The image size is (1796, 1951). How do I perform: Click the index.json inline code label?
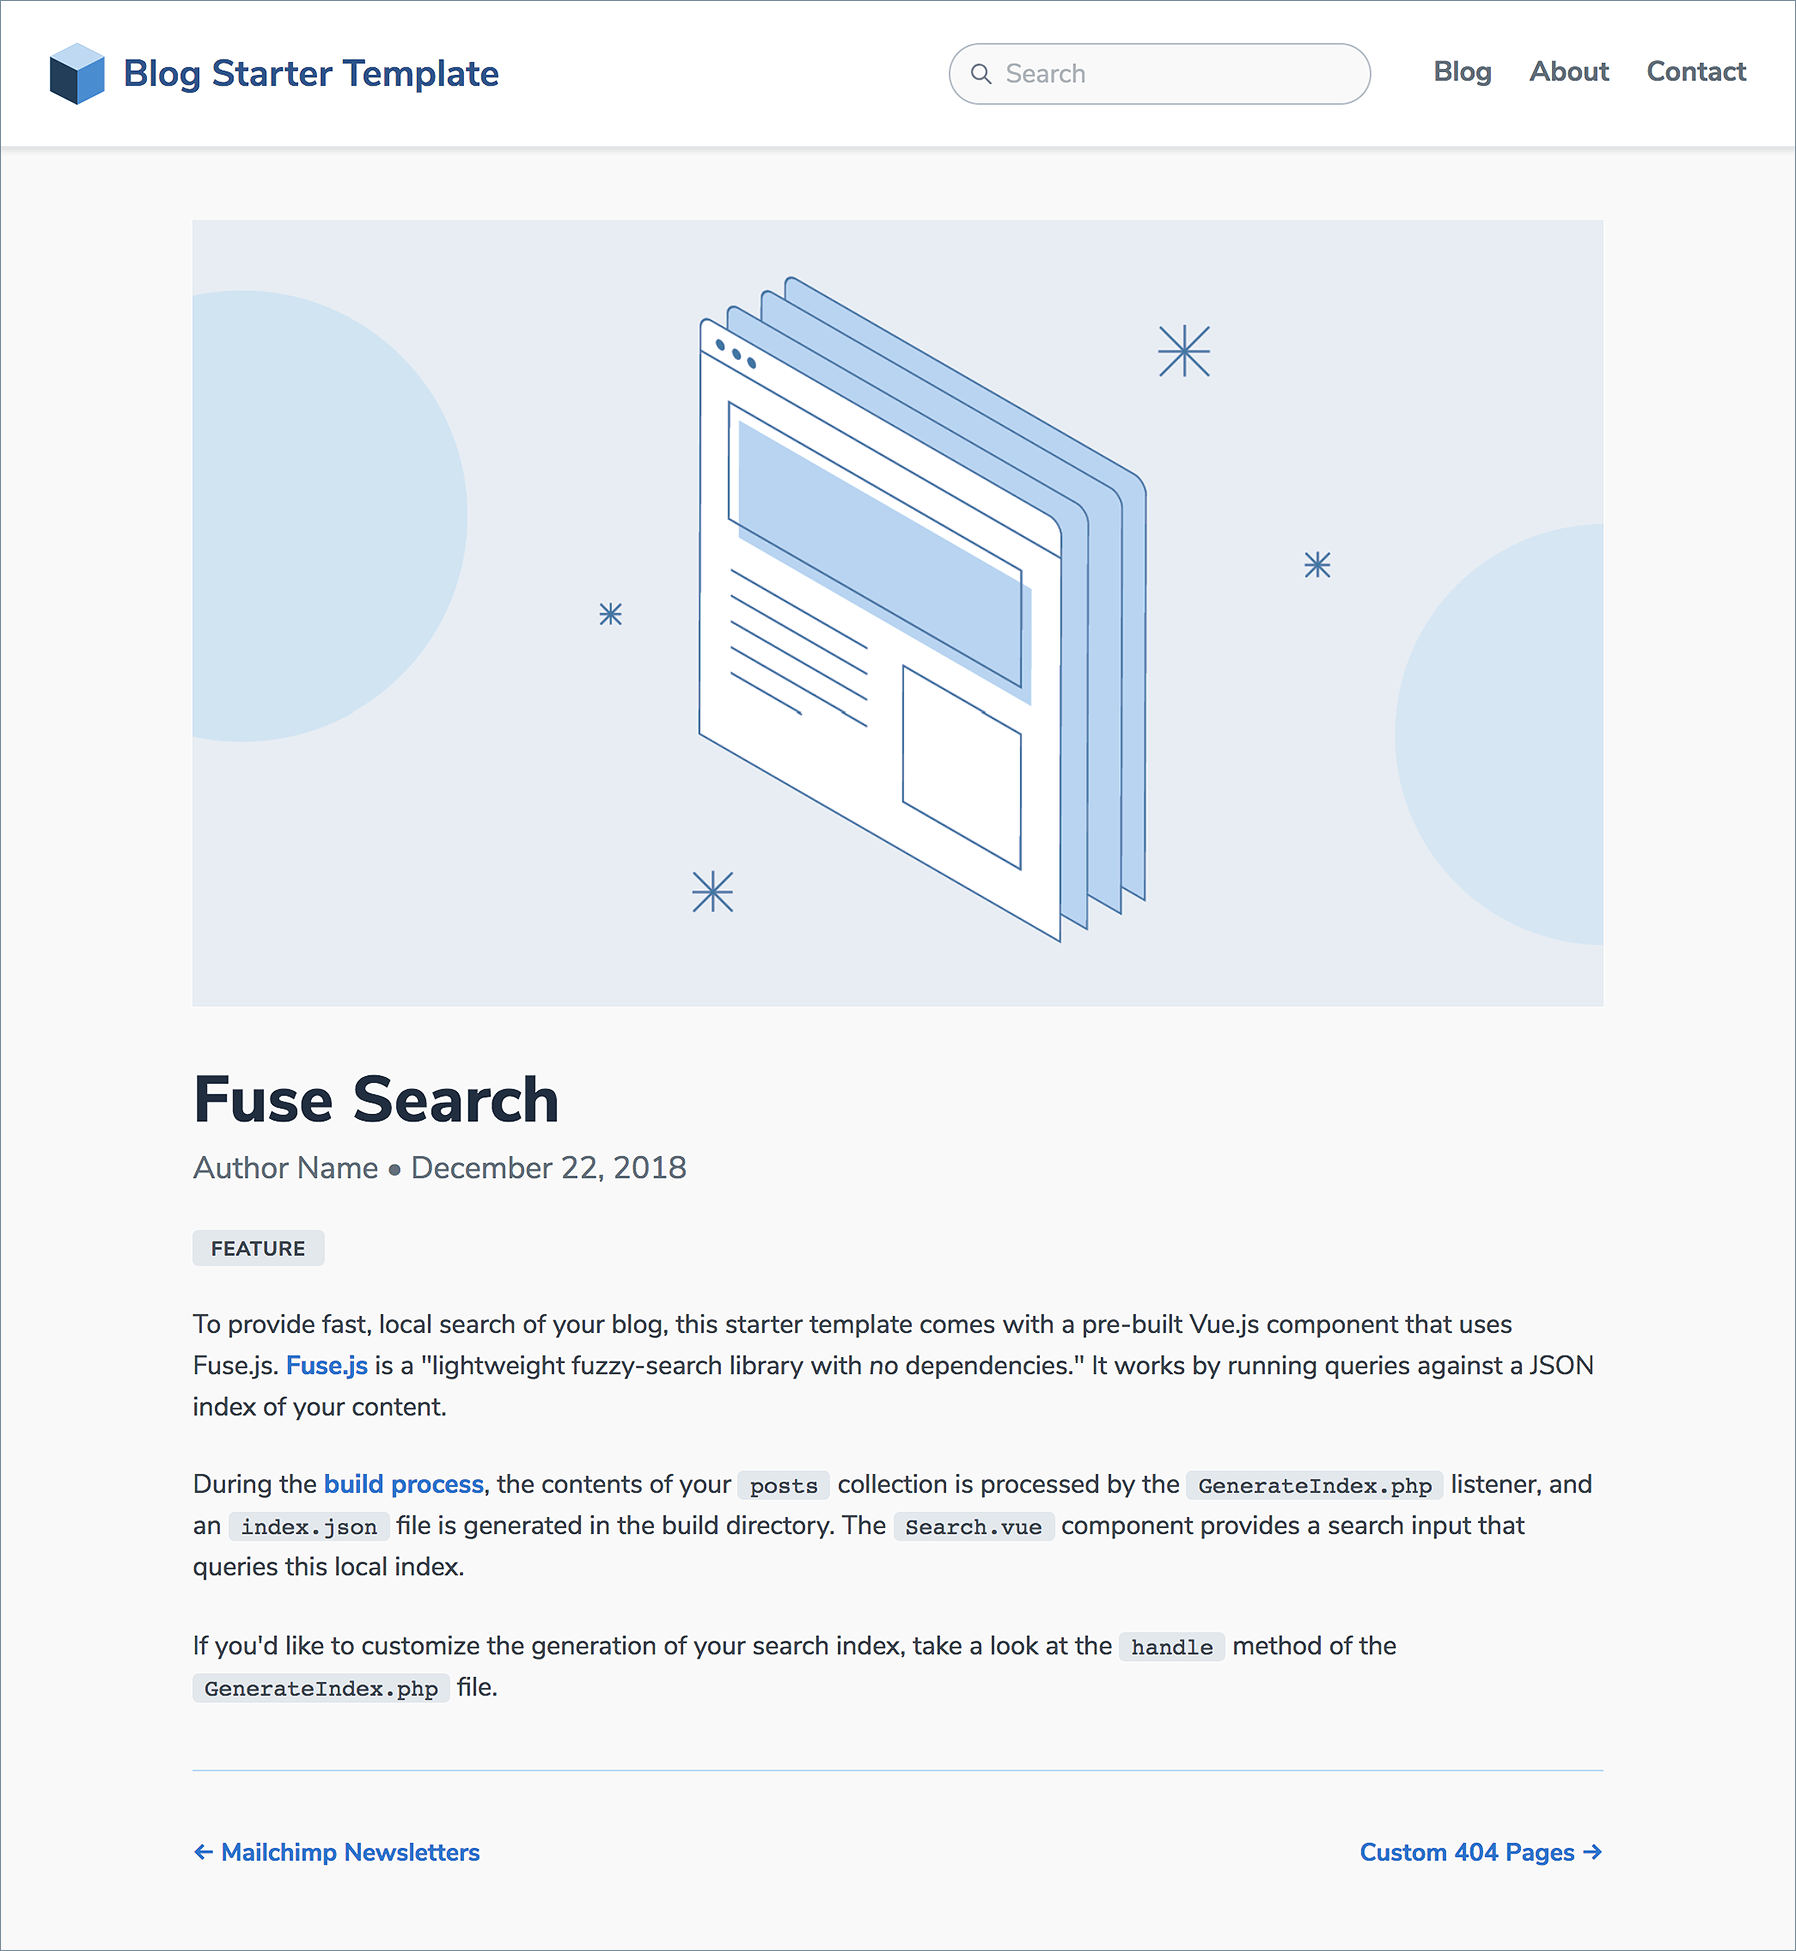tap(309, 1526)
